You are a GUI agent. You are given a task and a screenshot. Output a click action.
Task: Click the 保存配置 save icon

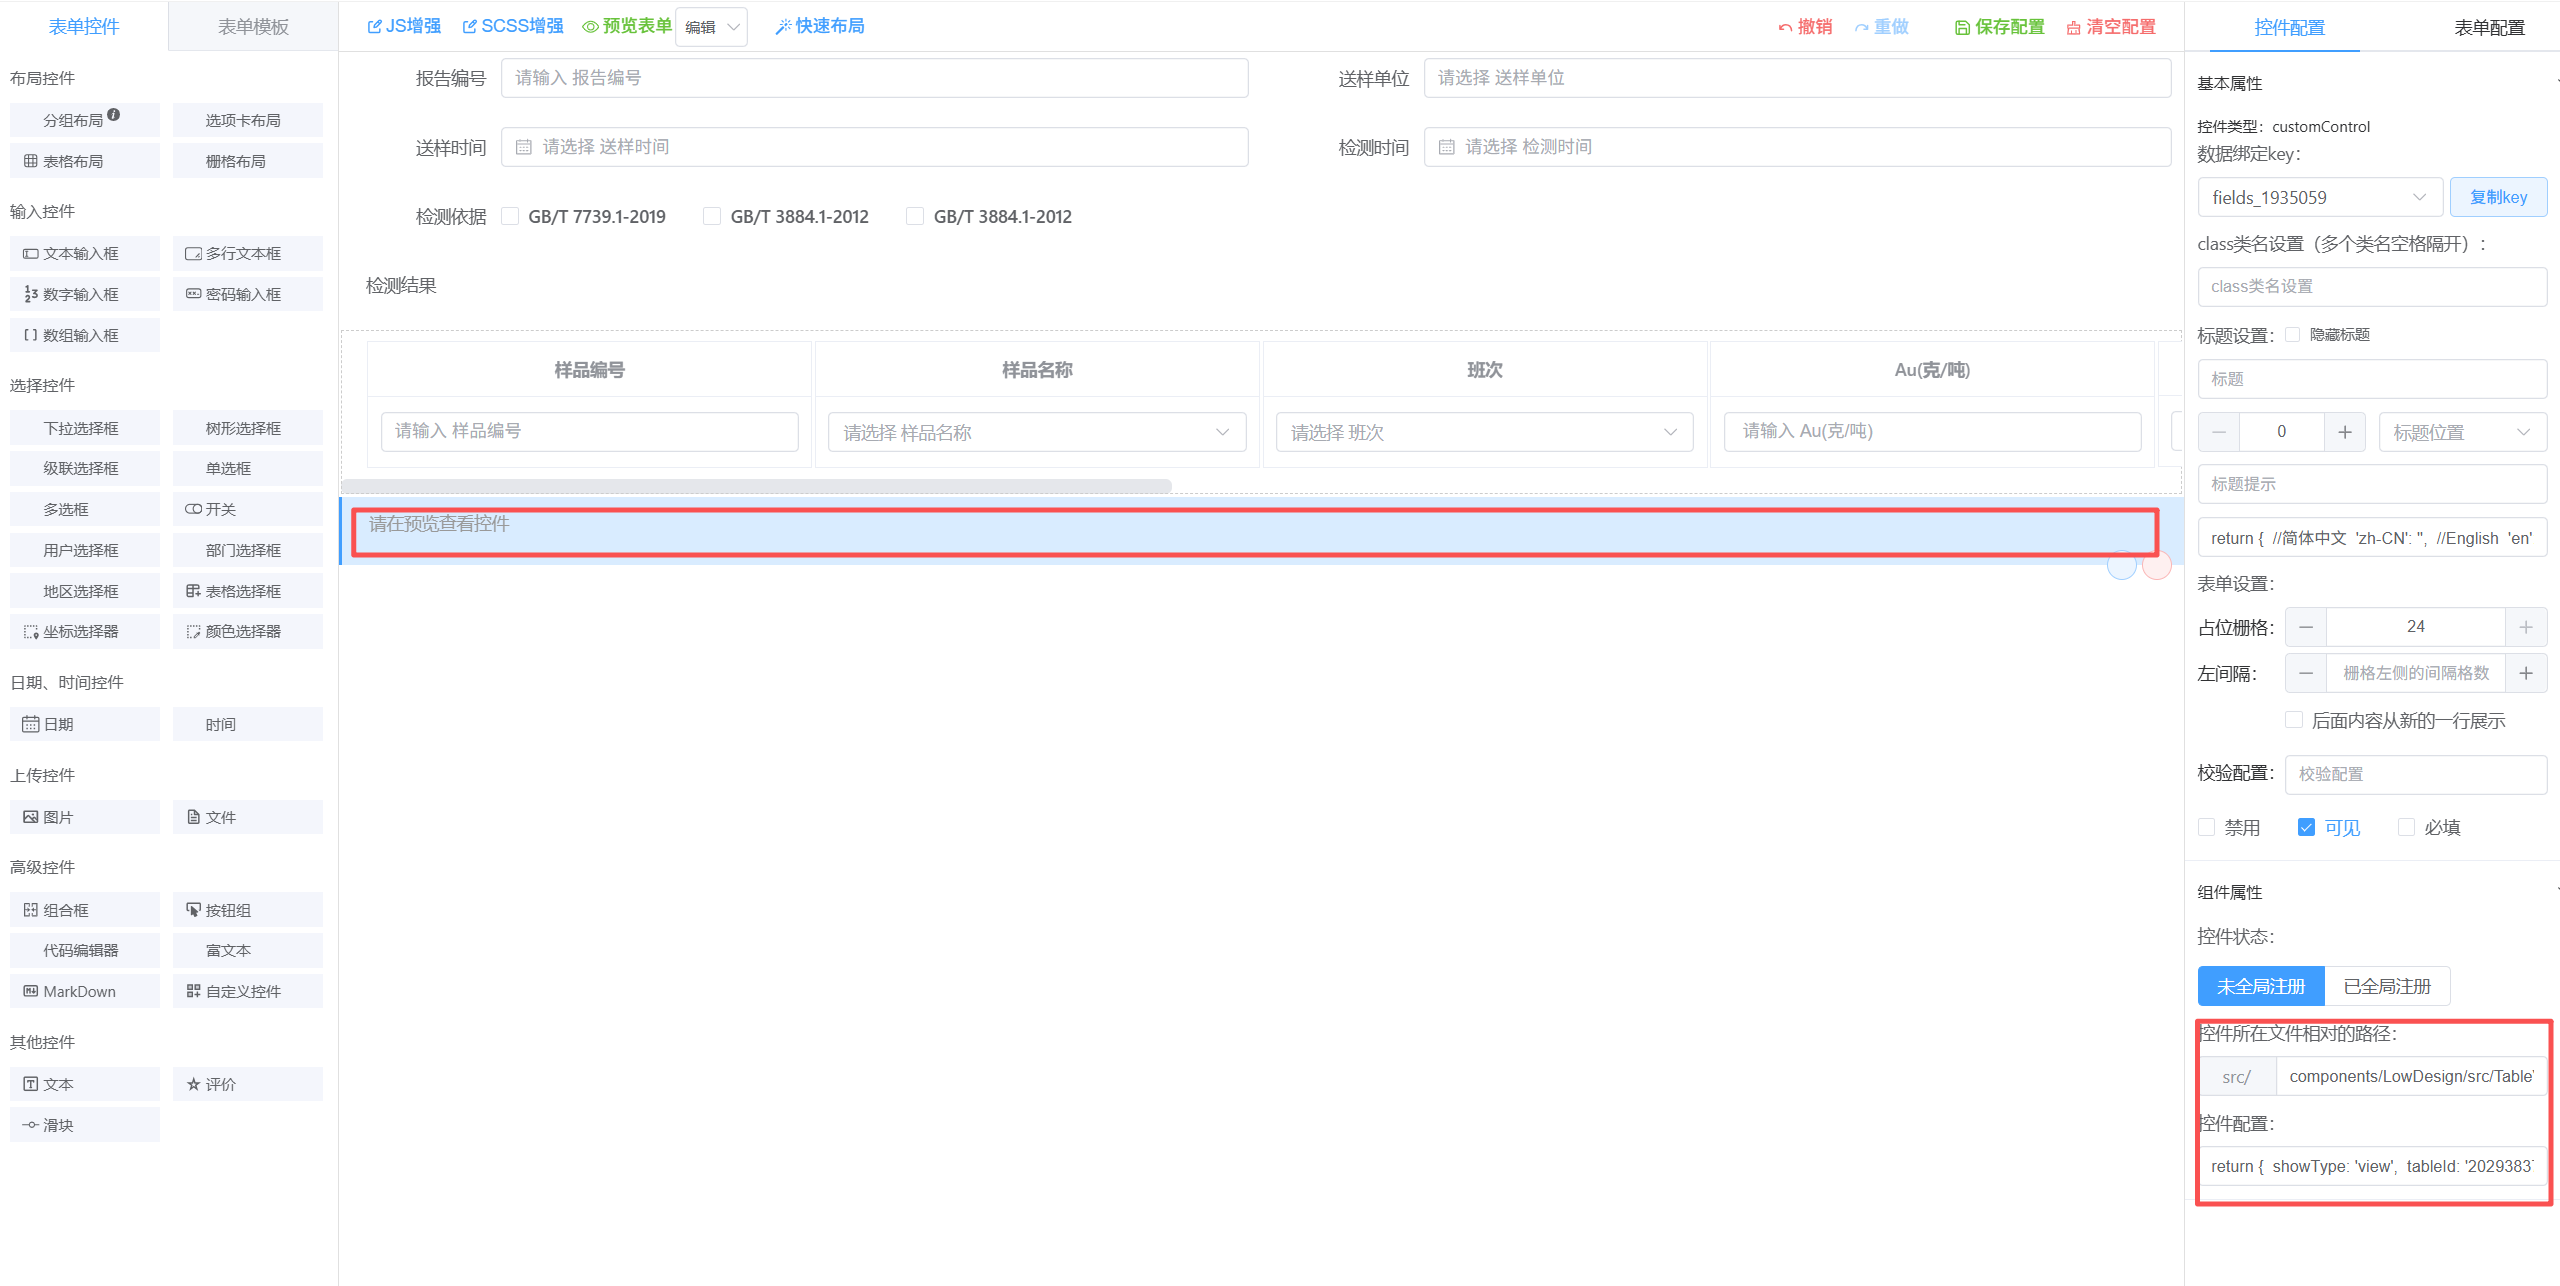tap(1962, 28)
